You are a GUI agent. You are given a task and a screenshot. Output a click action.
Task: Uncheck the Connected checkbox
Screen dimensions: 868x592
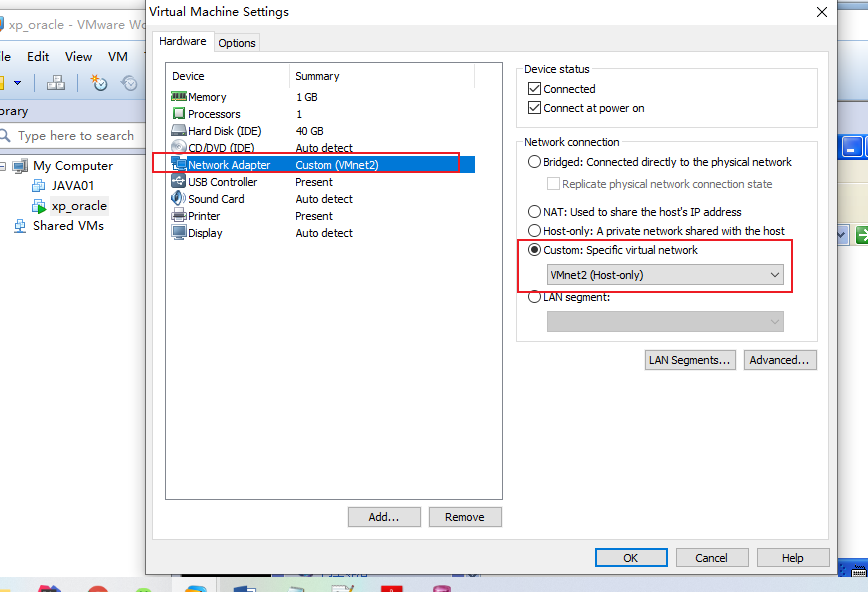pyautogui.click(x=534, y=89)
